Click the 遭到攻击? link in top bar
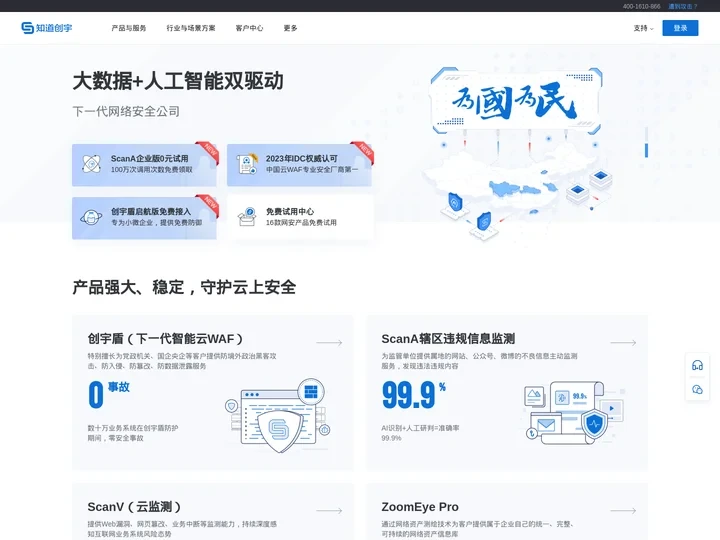Image resolution: width=720 pixels, height=540 pixels. click(683, 6)
